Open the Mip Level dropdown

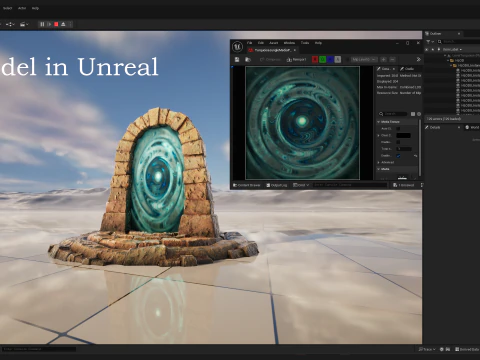click(x=364, y=59)
